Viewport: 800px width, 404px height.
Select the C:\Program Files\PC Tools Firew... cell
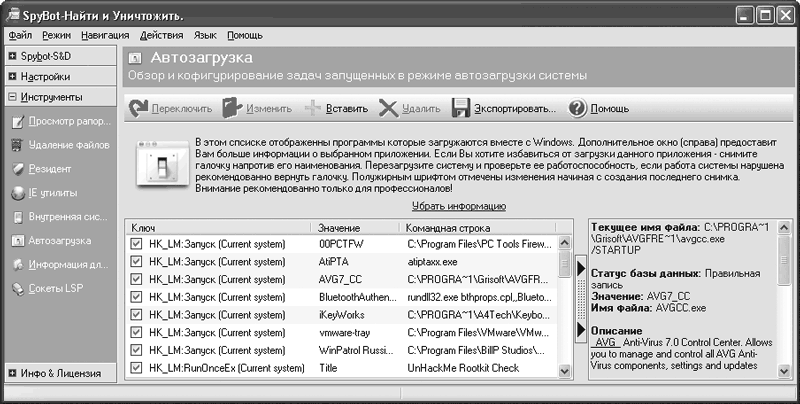[x=480, y=244]
